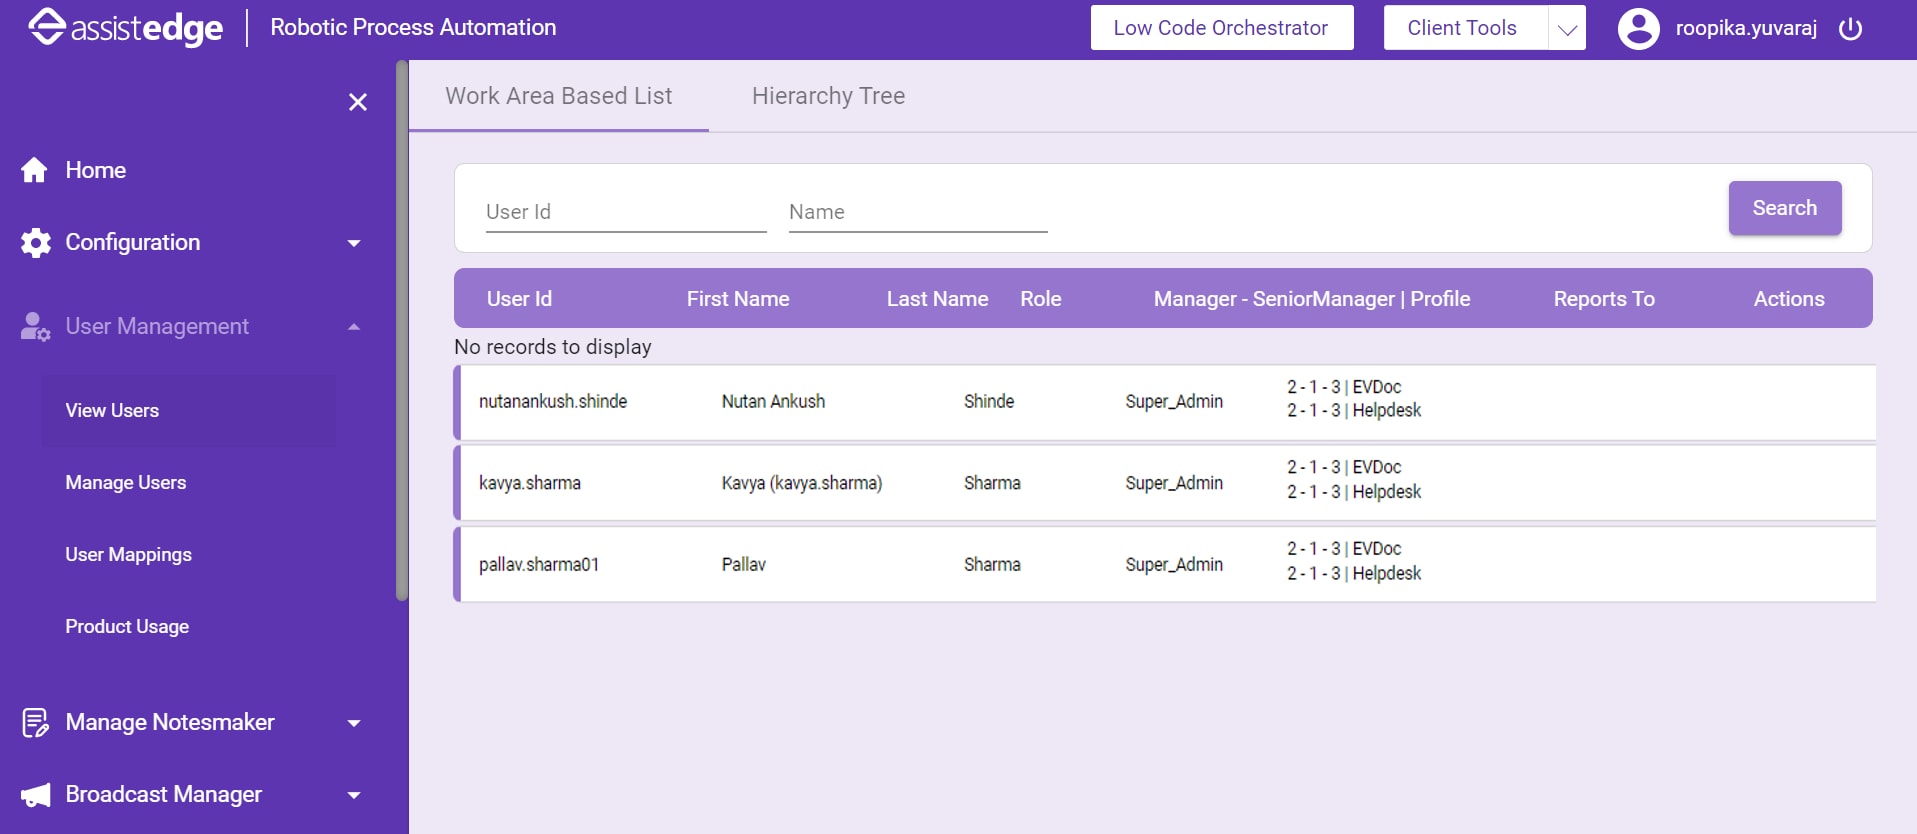Expand the Manage Notesmaker arrow
1917x834 pixels.
(x=354, y=723)
